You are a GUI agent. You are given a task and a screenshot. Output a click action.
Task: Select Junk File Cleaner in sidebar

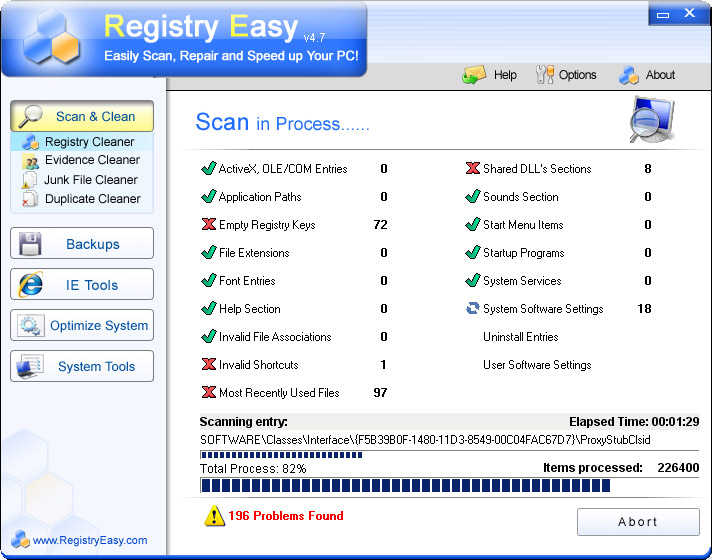[90, 180]
